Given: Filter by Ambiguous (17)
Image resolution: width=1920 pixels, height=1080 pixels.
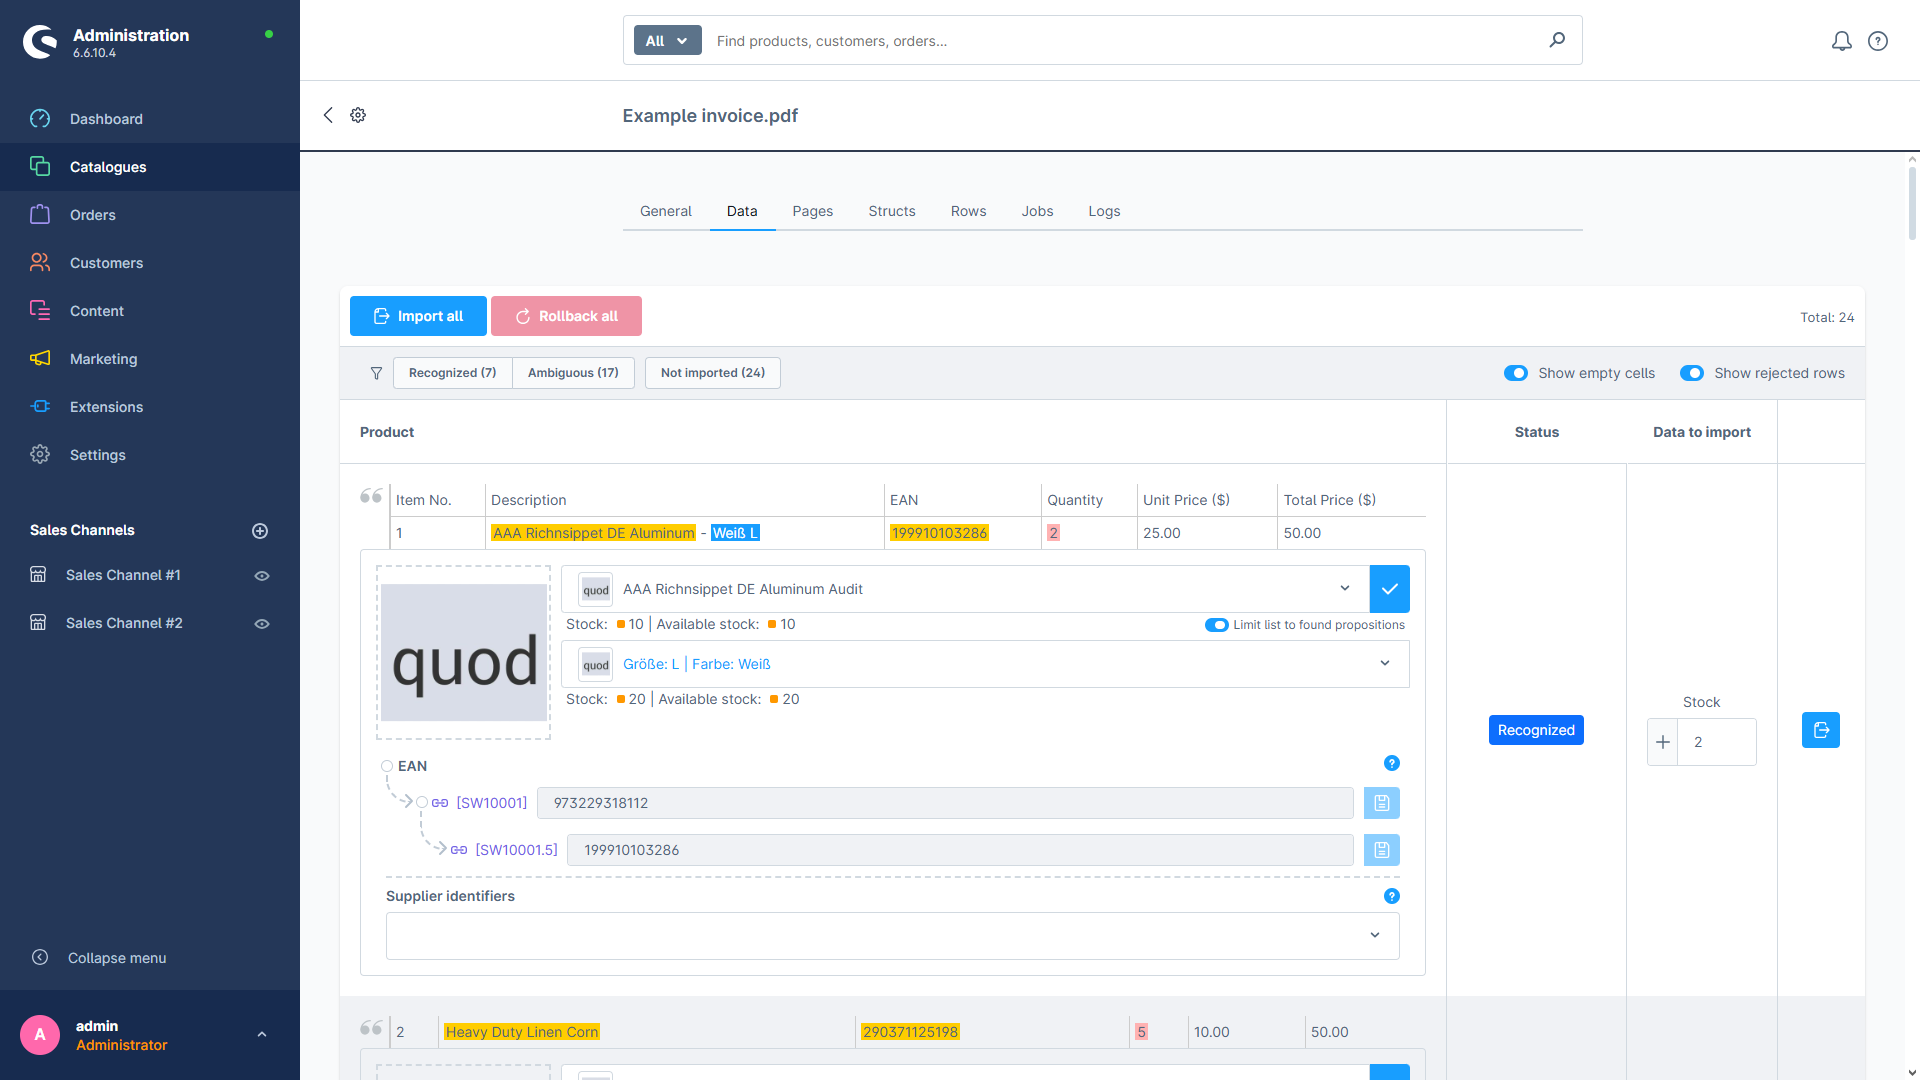Looking at the screenshot, I should point(573,373).
